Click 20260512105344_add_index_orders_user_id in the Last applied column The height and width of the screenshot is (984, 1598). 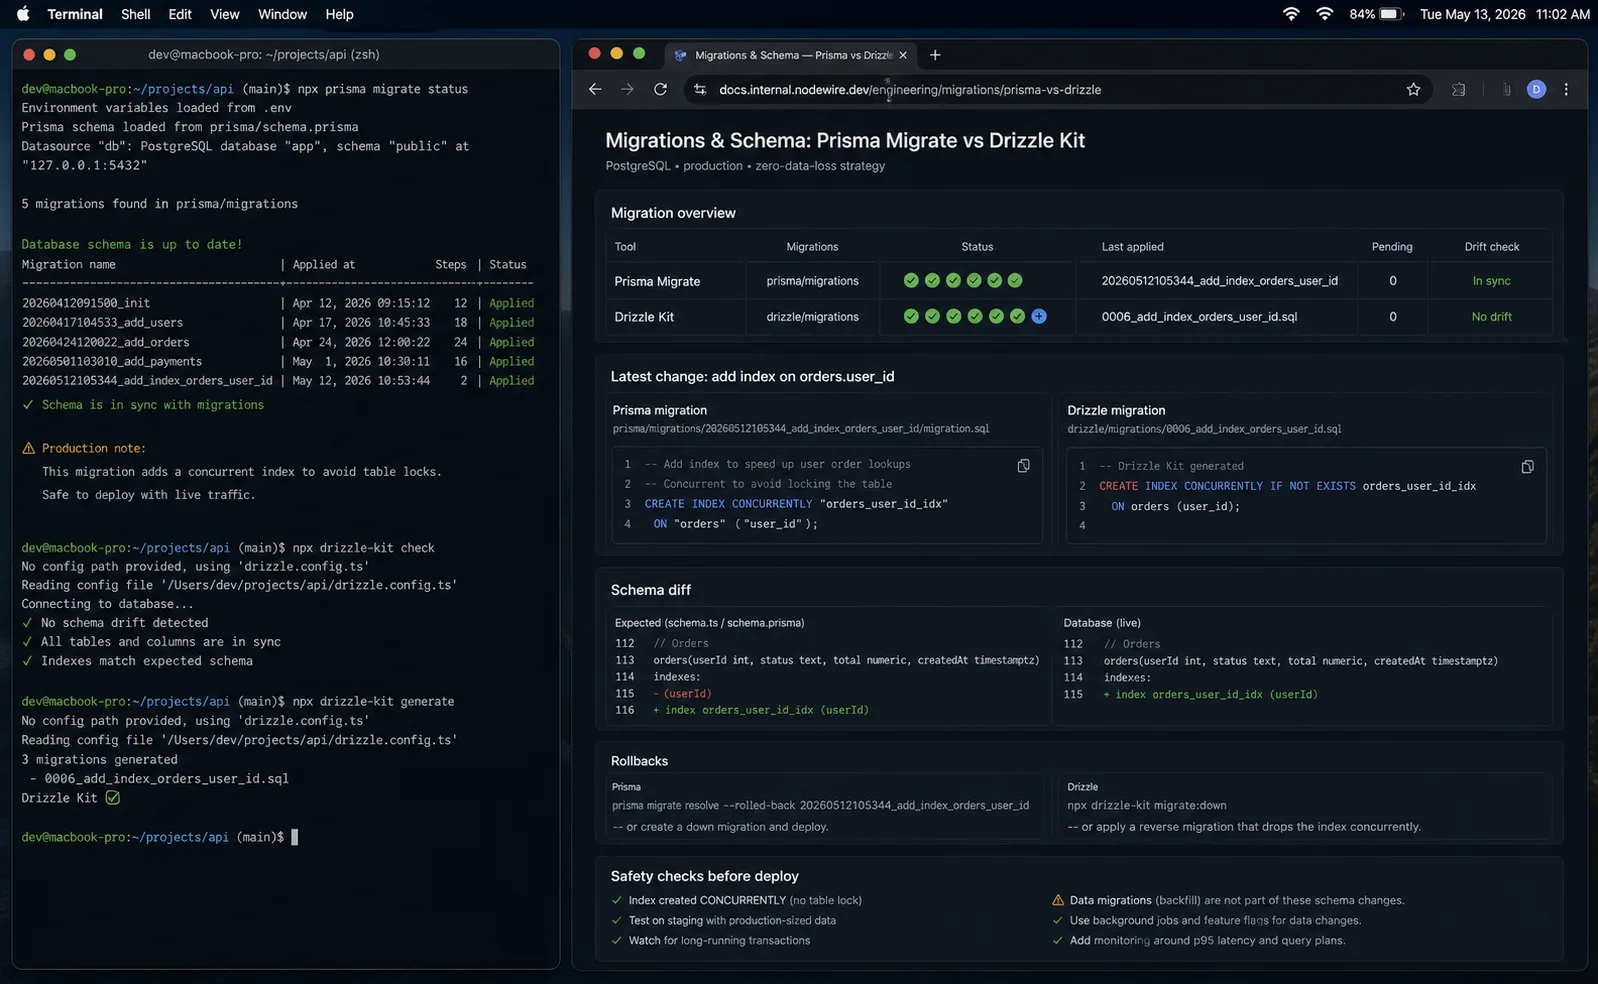pos(1219,281)
